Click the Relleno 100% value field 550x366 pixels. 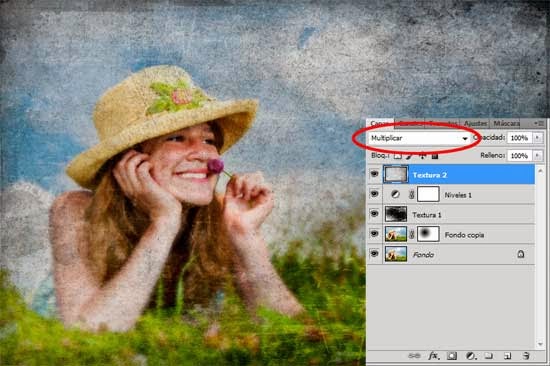[520, 155]
